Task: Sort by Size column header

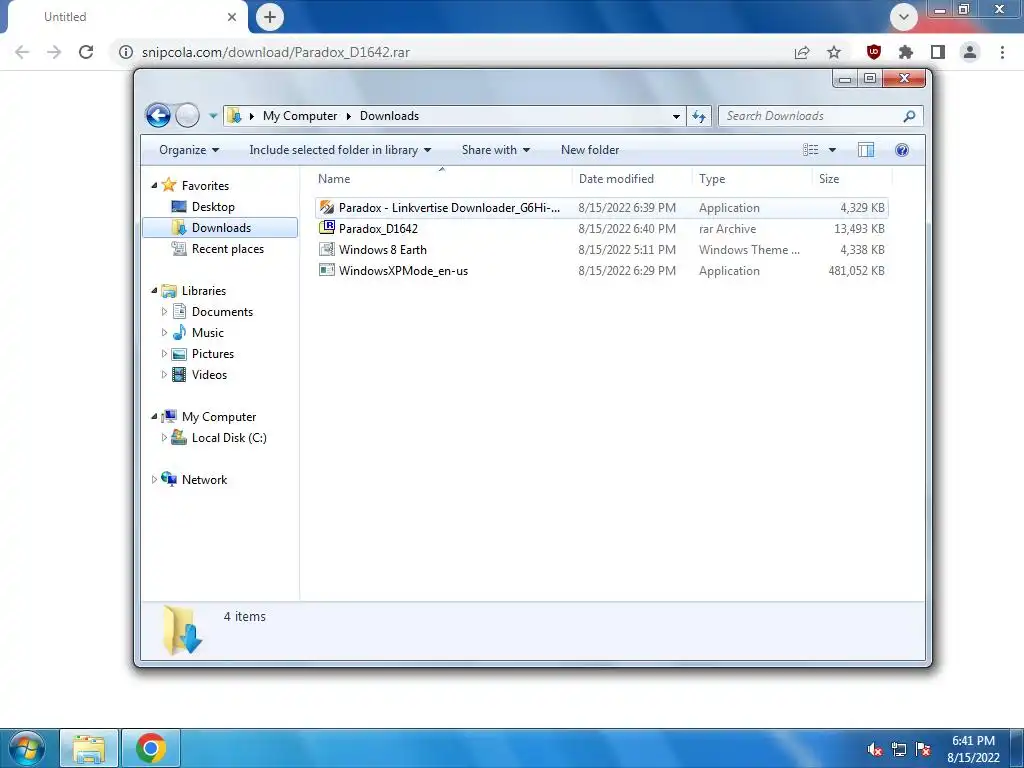Action: pyautogui.click(x=829, y=179)
